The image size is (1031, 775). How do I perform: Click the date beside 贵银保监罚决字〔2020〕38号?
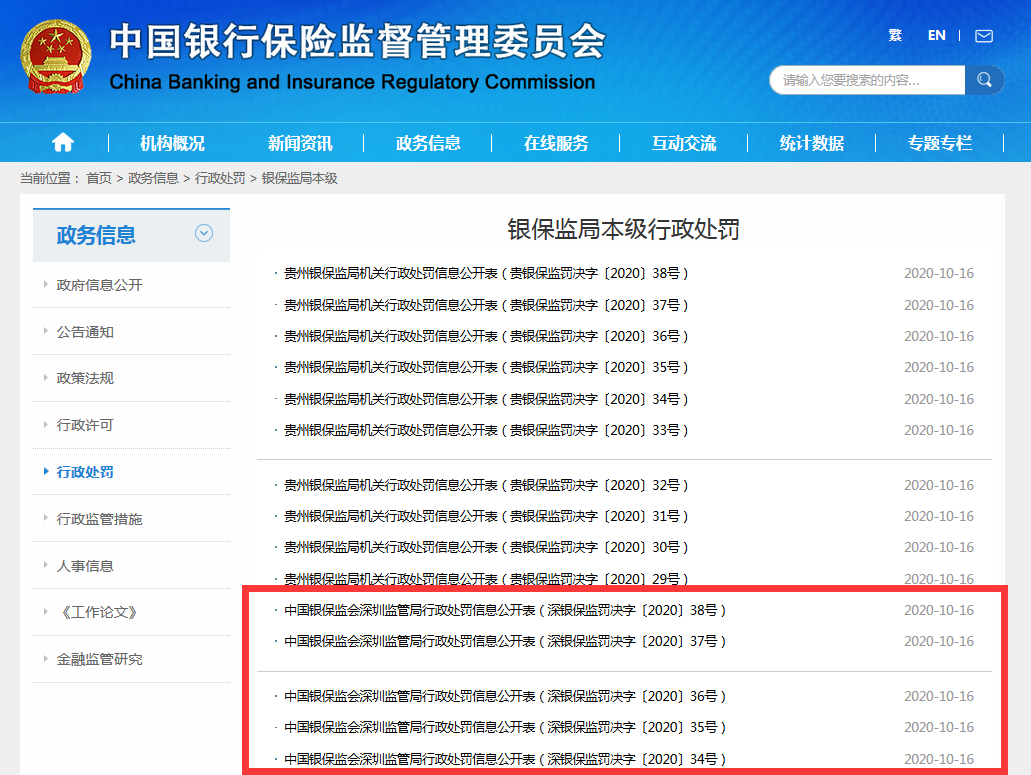click(x=938, y=273)
